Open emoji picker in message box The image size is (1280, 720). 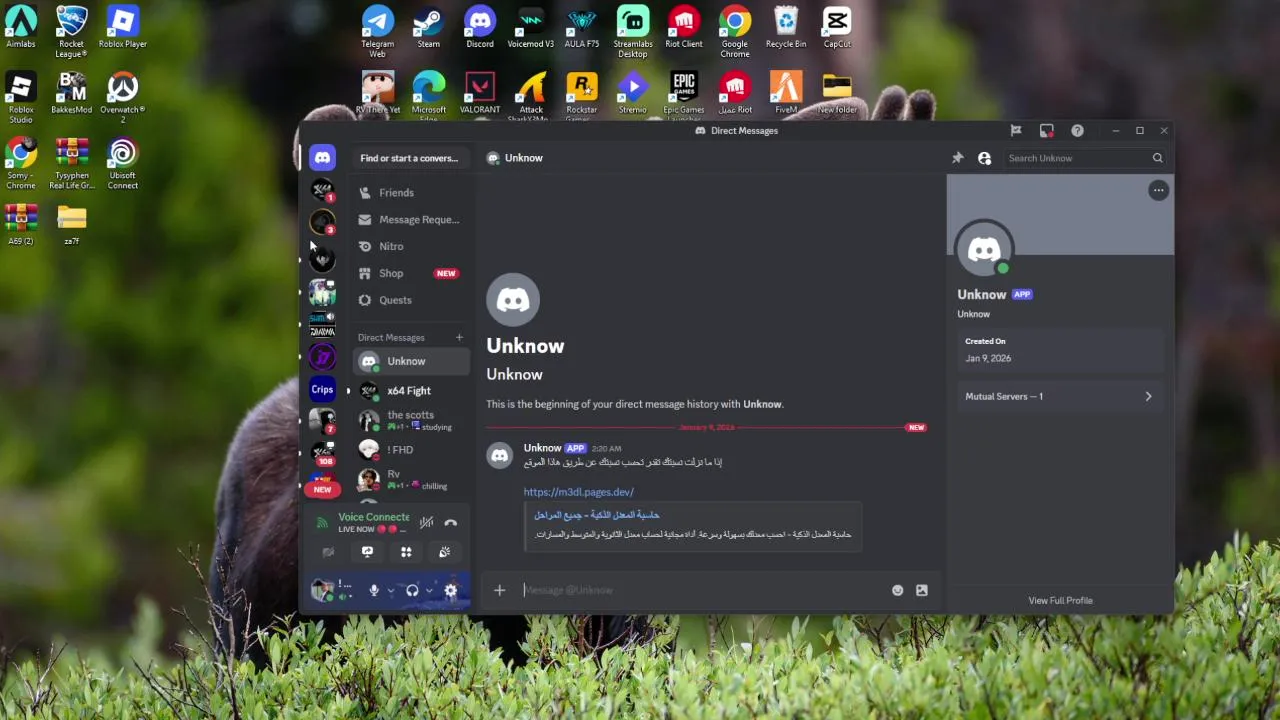[x=897, y=590]
